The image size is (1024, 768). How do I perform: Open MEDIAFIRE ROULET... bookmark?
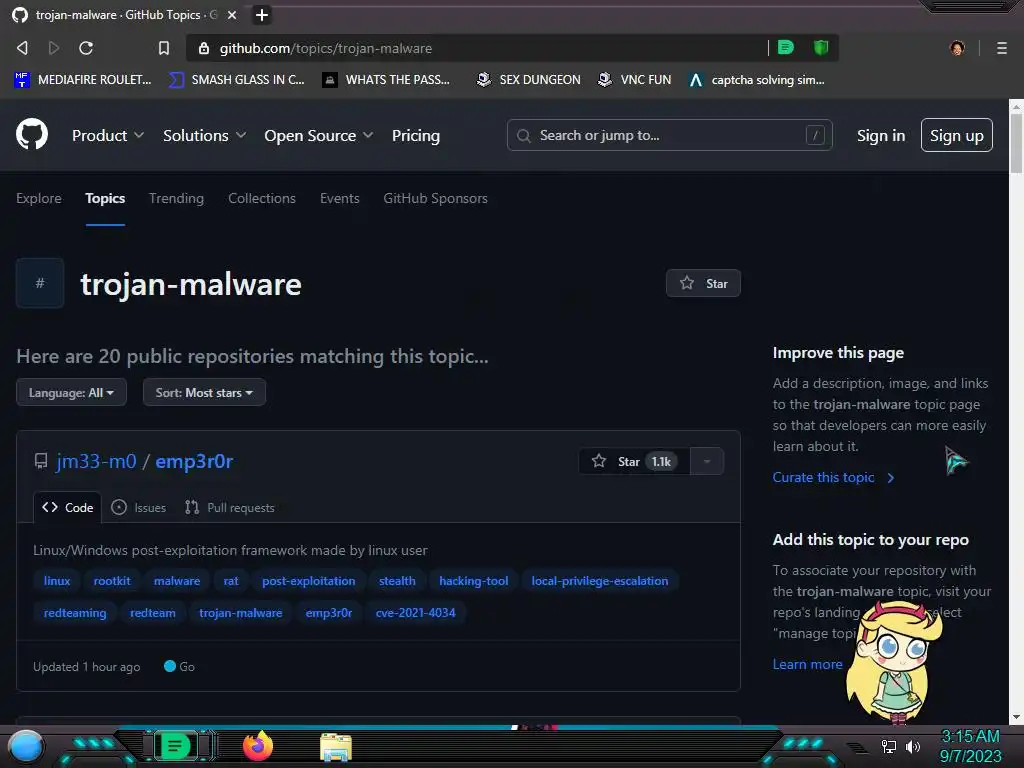pos(82,80)
